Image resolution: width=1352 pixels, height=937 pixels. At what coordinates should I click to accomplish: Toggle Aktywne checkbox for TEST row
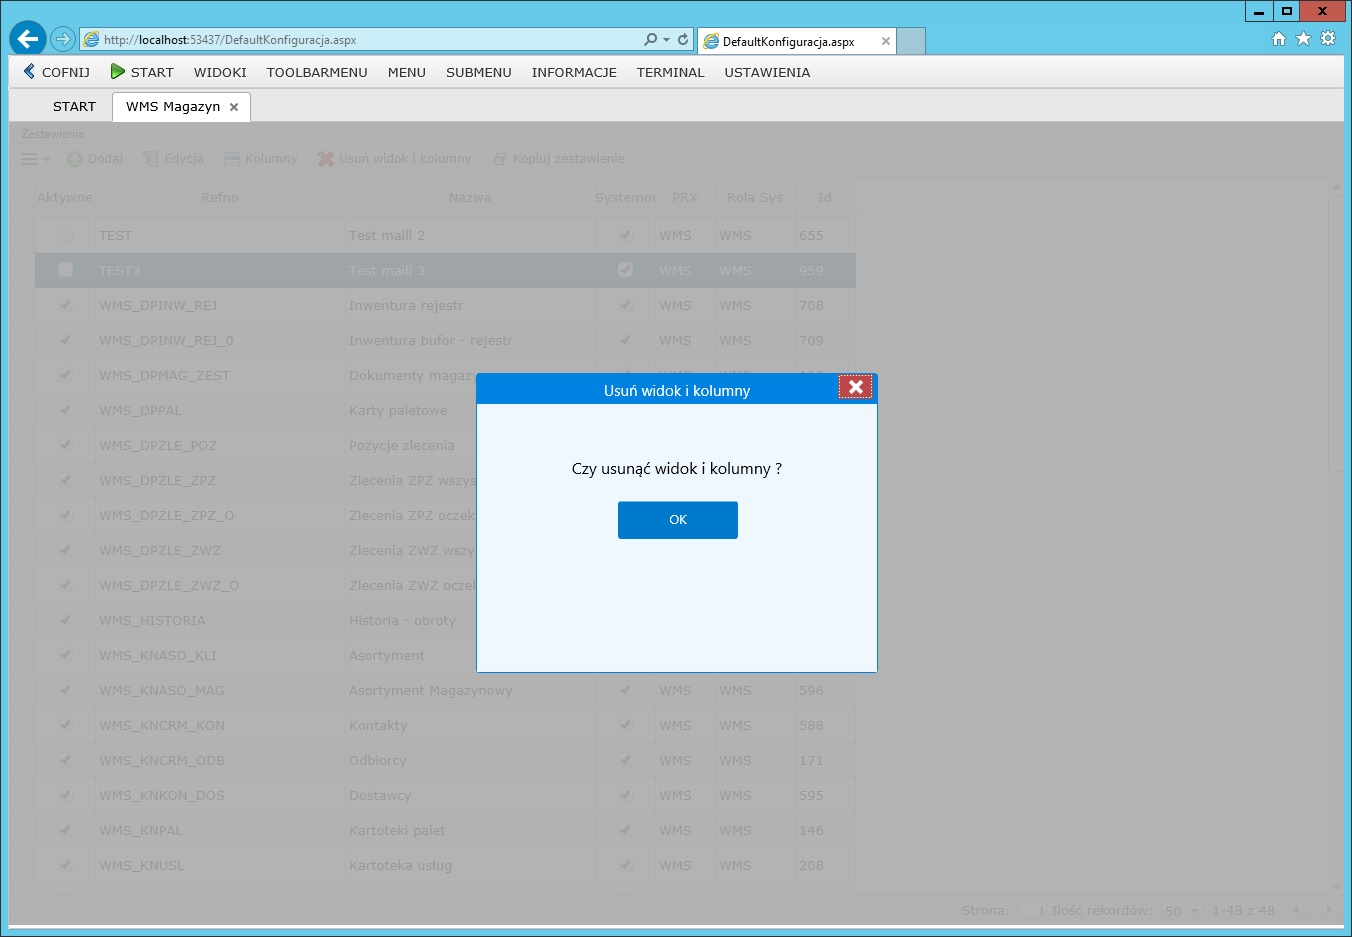pyautogui.click(x=66, y=235)
